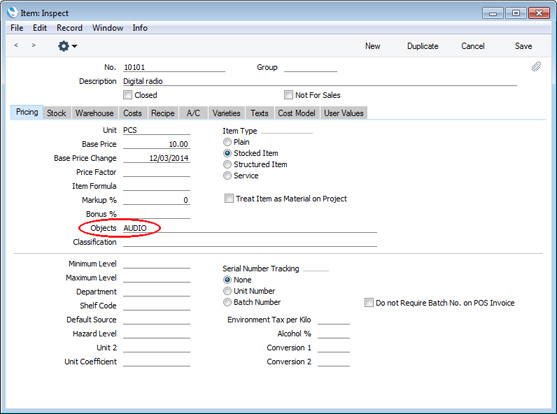Click the New button
This screenshot has width=557, height=414.
(373, 46)
